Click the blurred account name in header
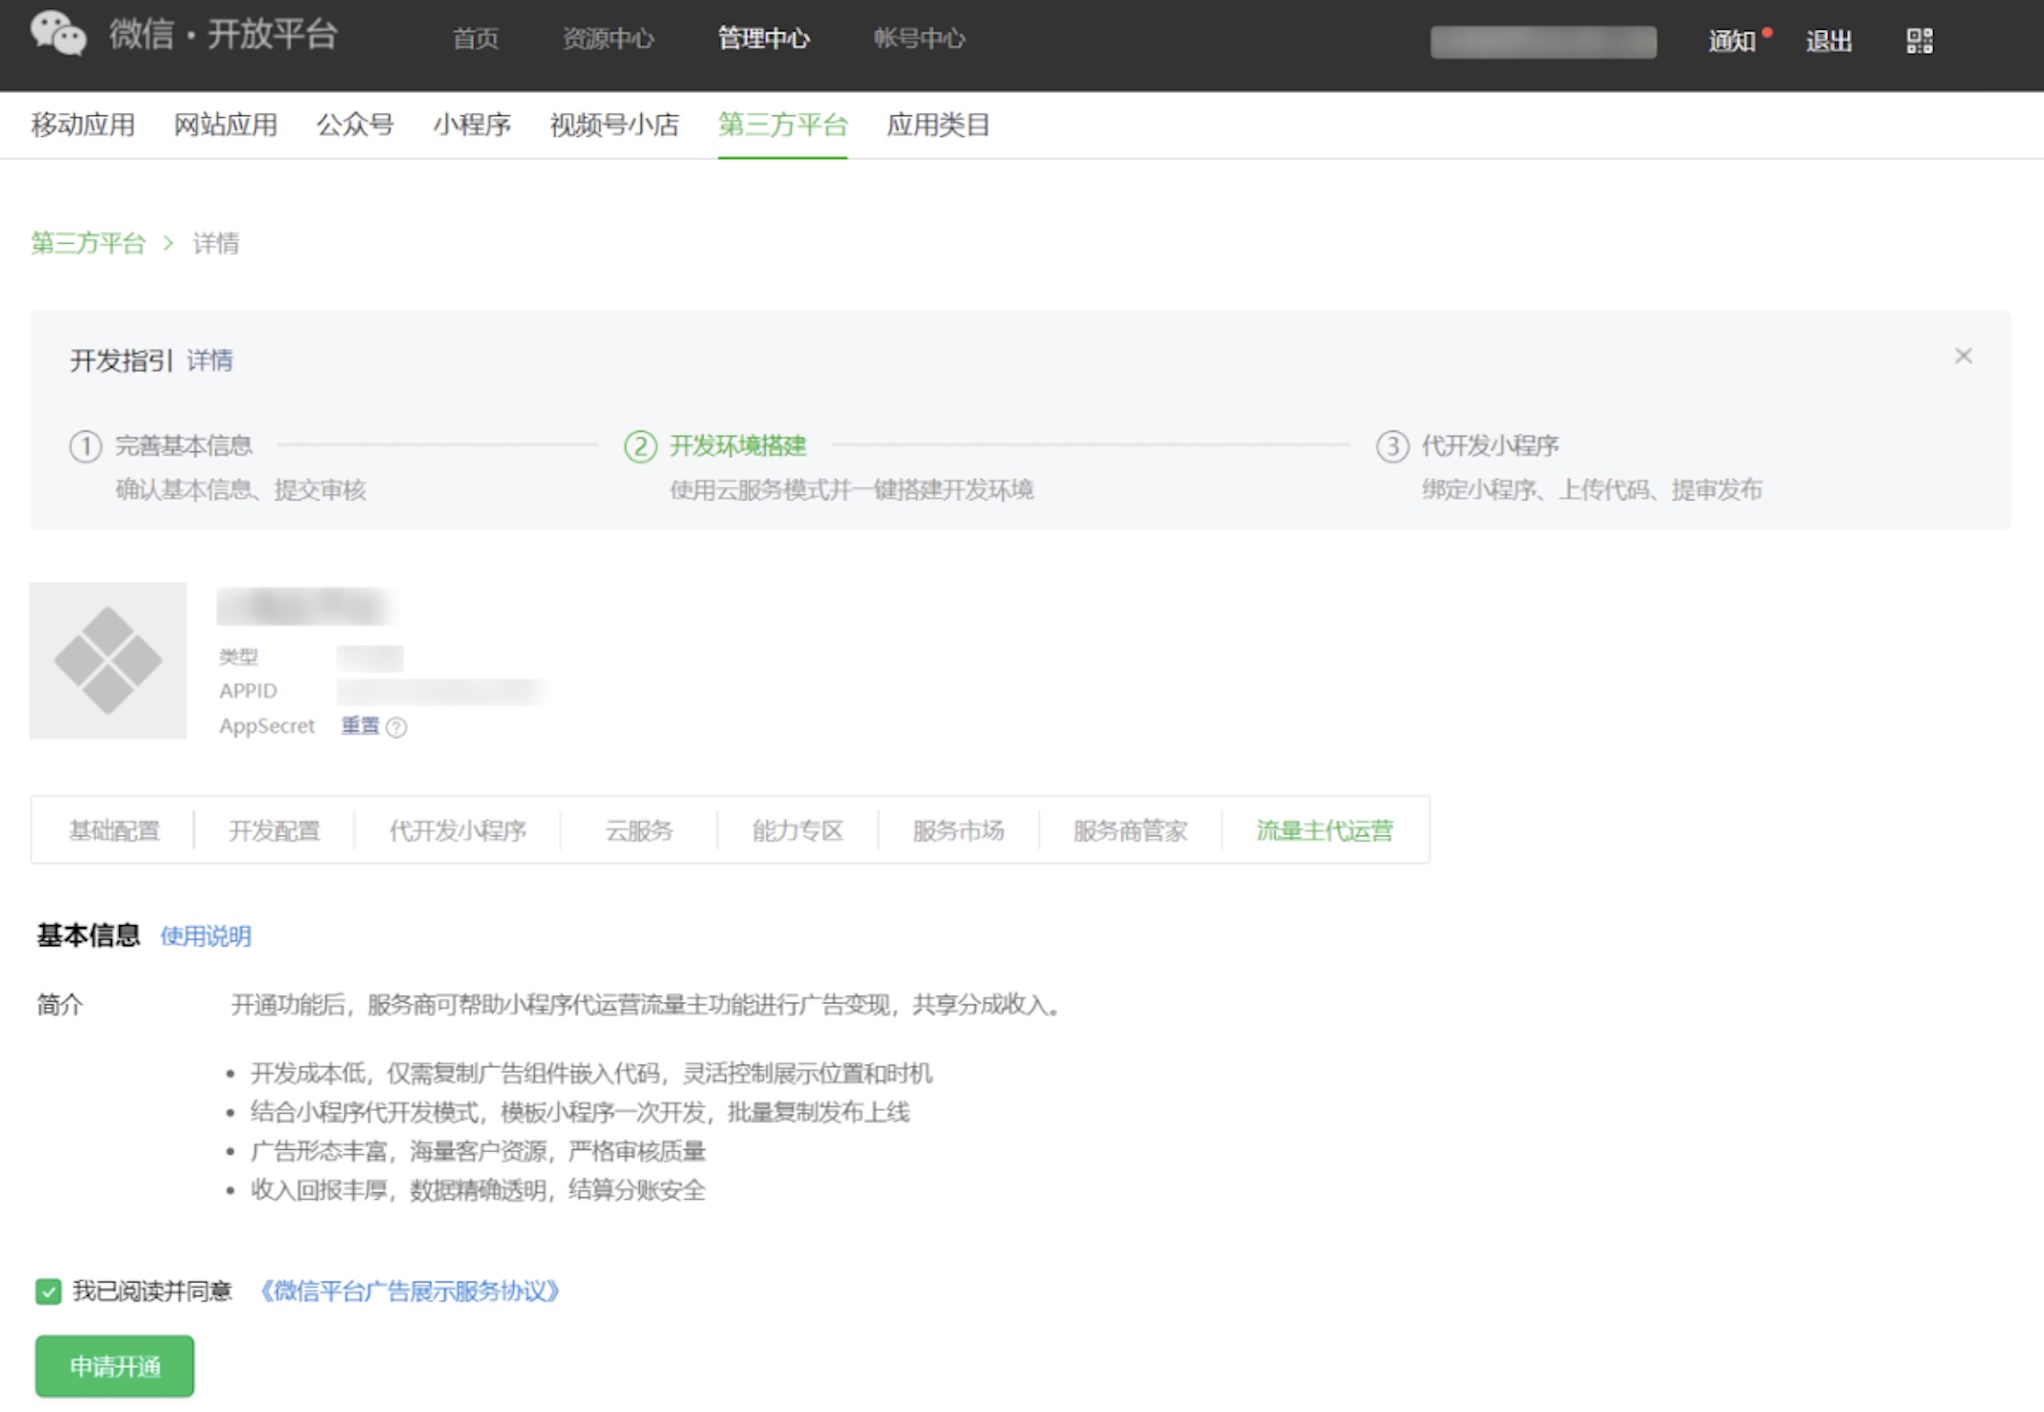2044x1412 pixels. coord(1543,41)
